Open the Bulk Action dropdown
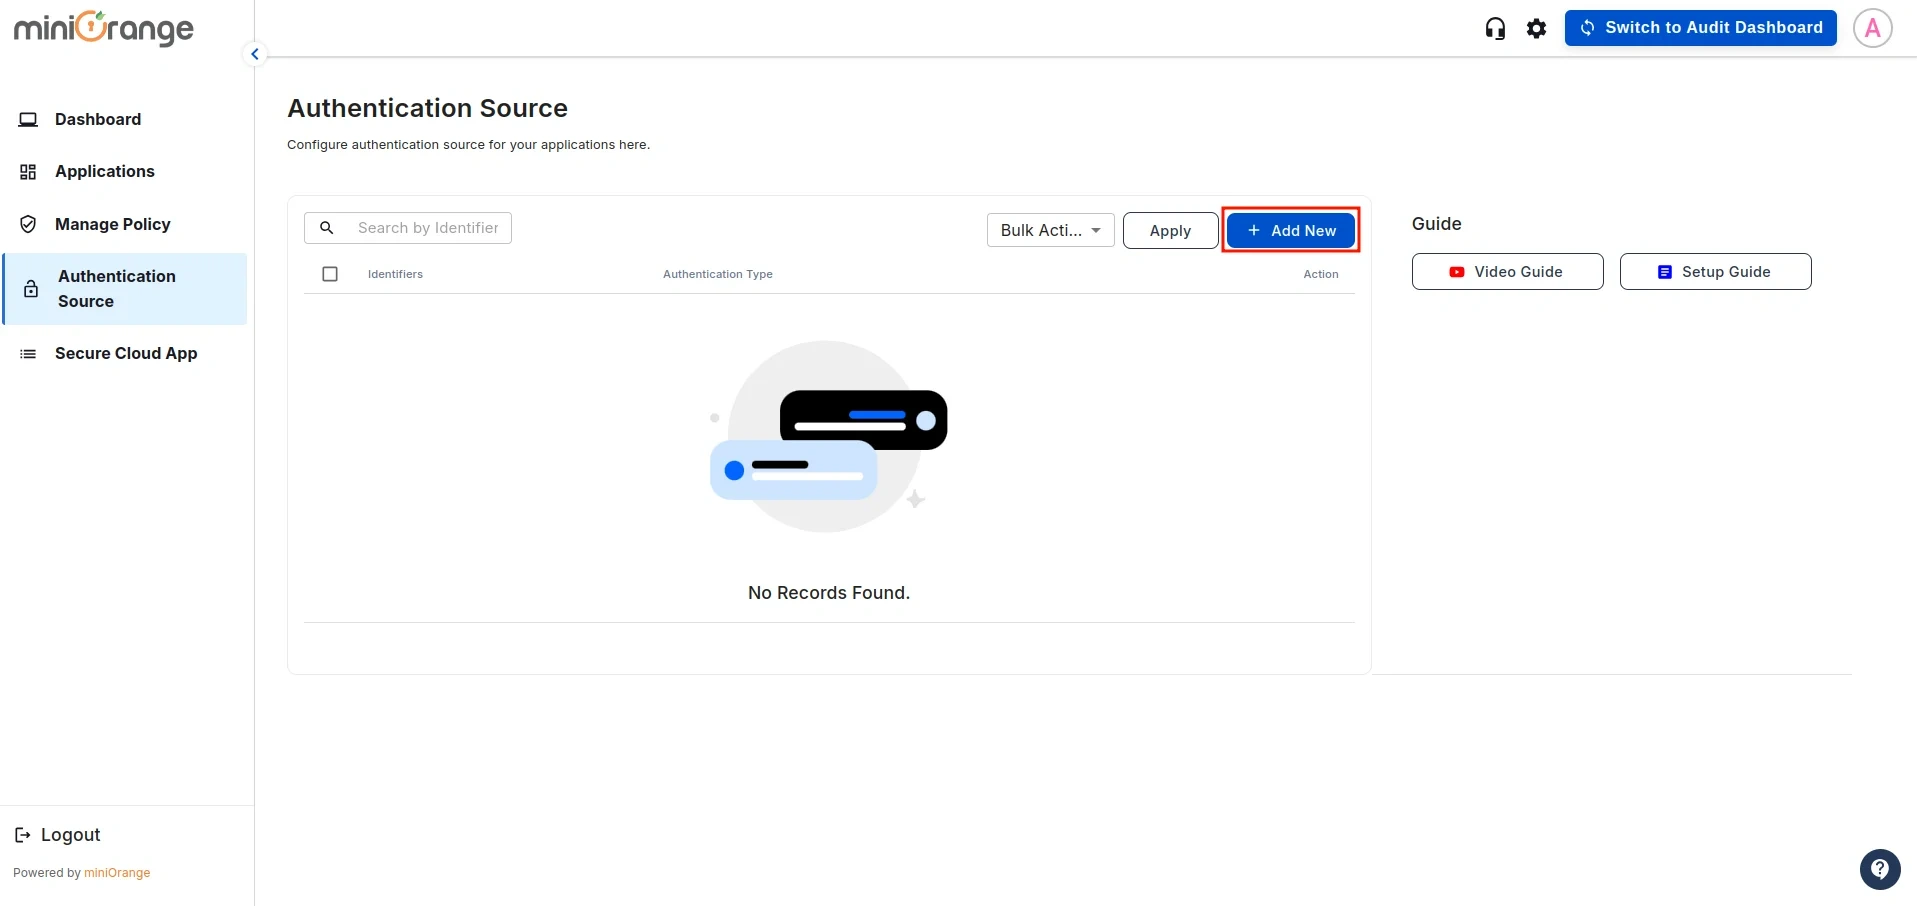The height and width of the screenshot is (906, 1917). coord(1049,230)
